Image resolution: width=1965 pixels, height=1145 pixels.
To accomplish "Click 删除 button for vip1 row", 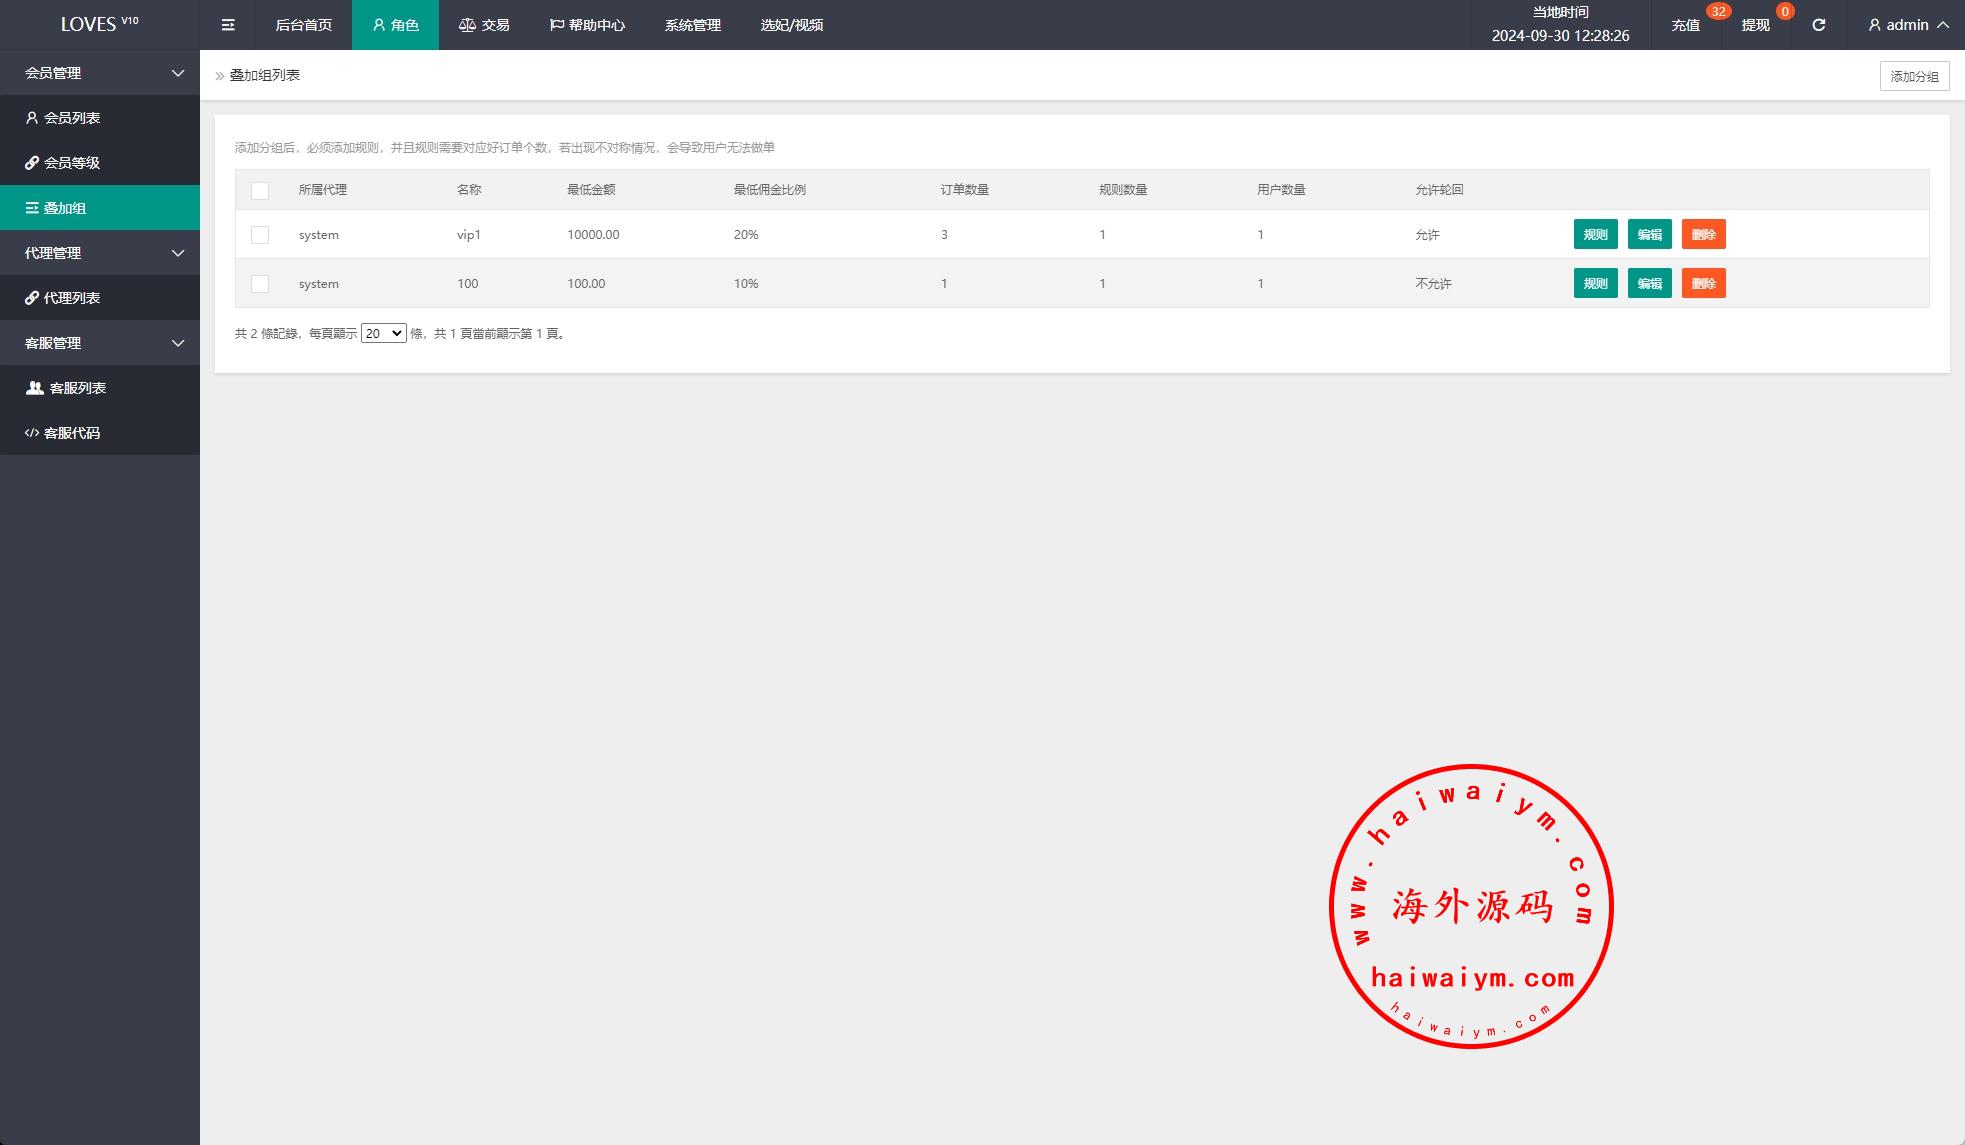I will (1703, 235).
